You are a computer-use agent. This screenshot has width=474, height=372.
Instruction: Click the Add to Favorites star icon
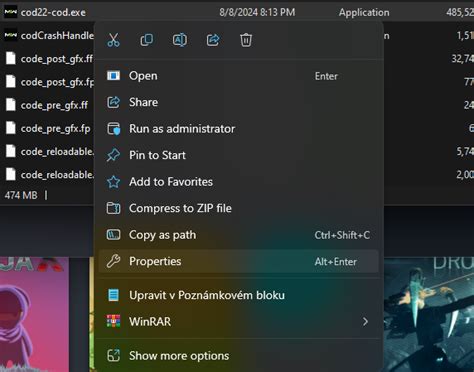pos(113,182)
